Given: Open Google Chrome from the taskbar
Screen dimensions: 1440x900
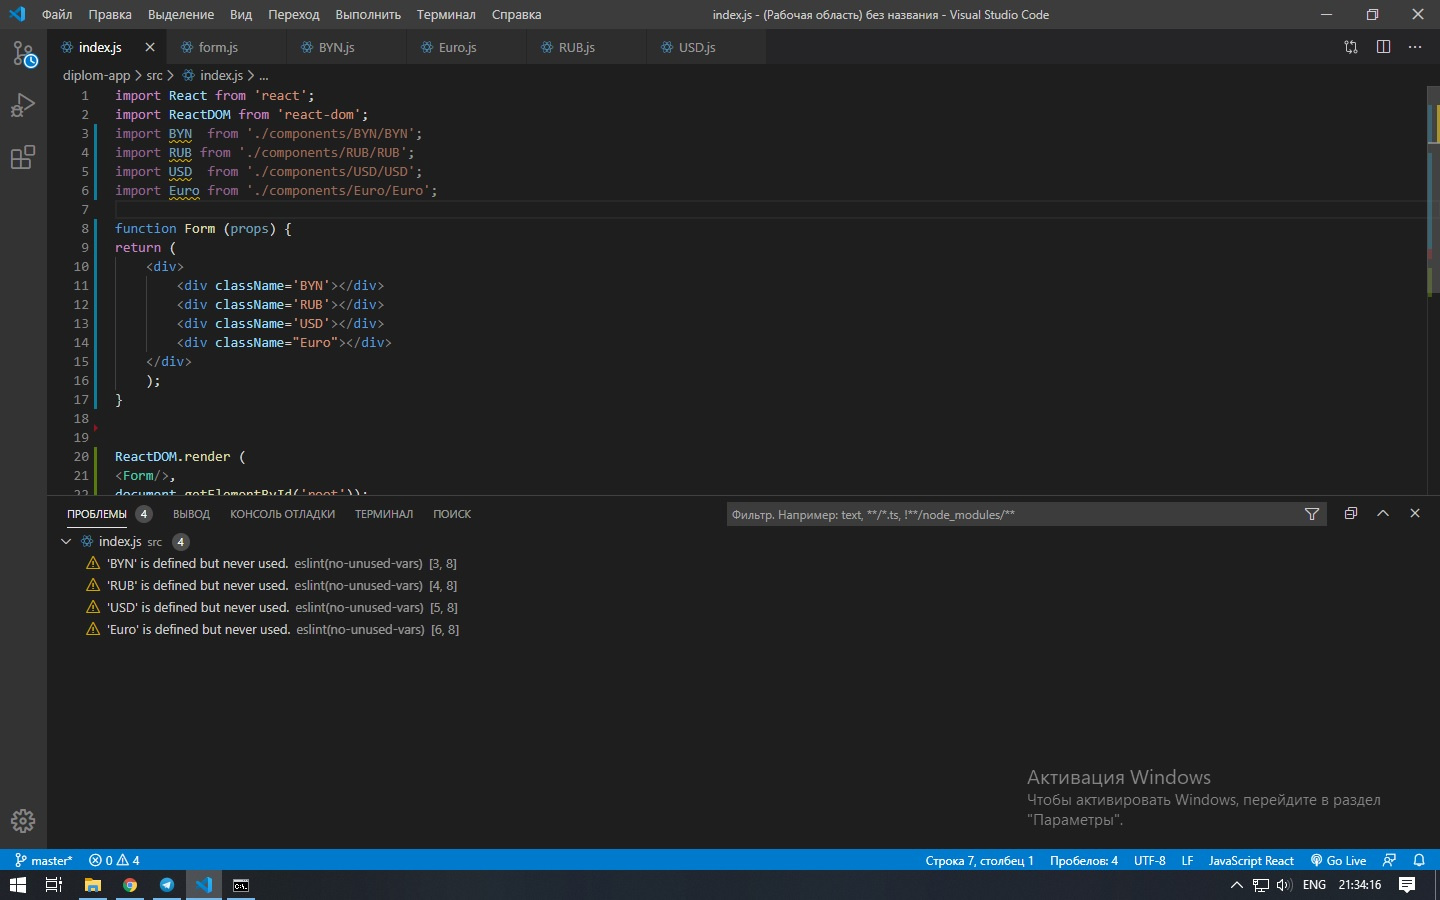Looking at the screenshot, I should tap(130, 885).
